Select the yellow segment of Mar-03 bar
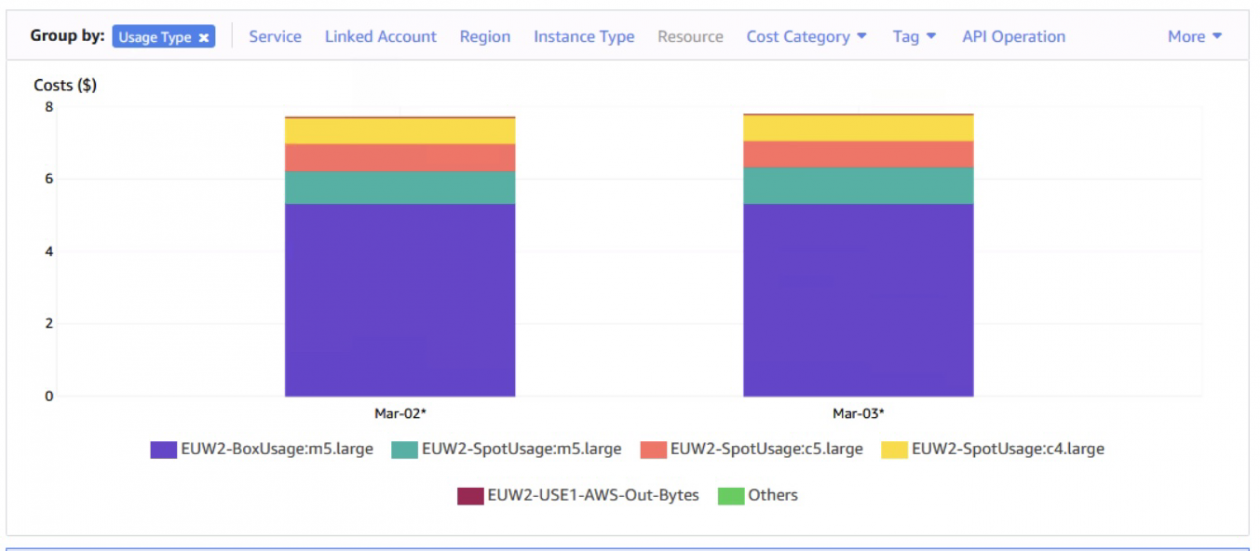Viewport: 1260px width, 551px height. pyautogui.click(x=858, y=128)
